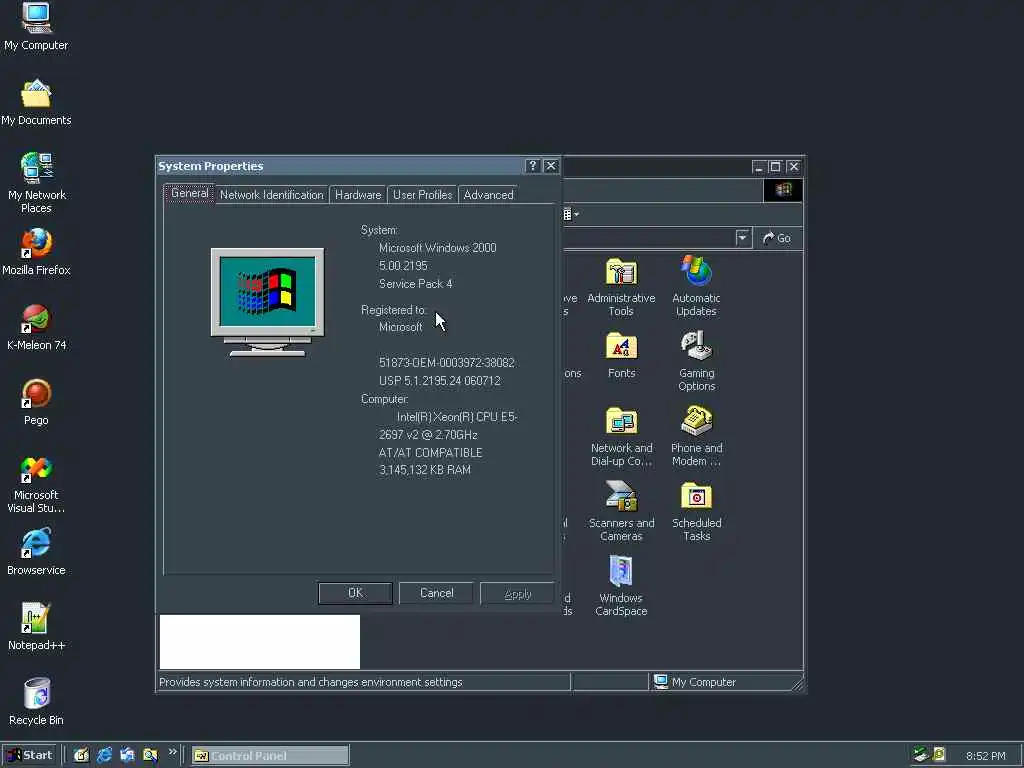This screenshot has width=1024, height=768.
Task: Click the 'Service Pack 4' text
Action: pyautogui.click(x=415, y=284)
